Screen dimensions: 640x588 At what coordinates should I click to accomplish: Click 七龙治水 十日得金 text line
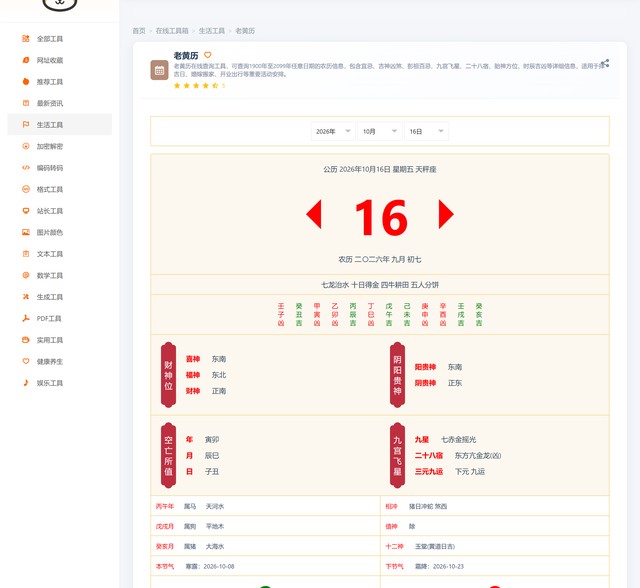(x=380, y=284)
